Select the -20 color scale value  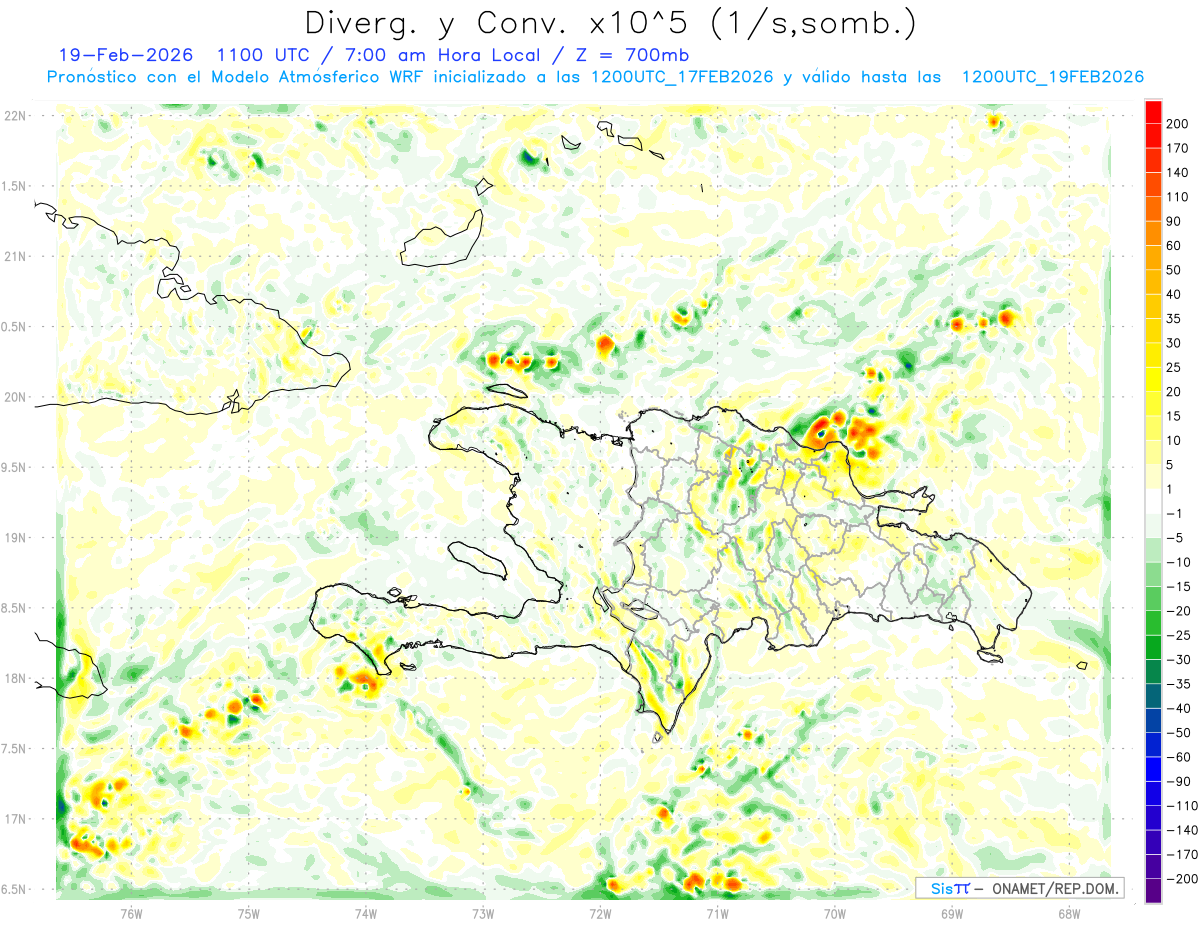click(x=1178, y=610)
